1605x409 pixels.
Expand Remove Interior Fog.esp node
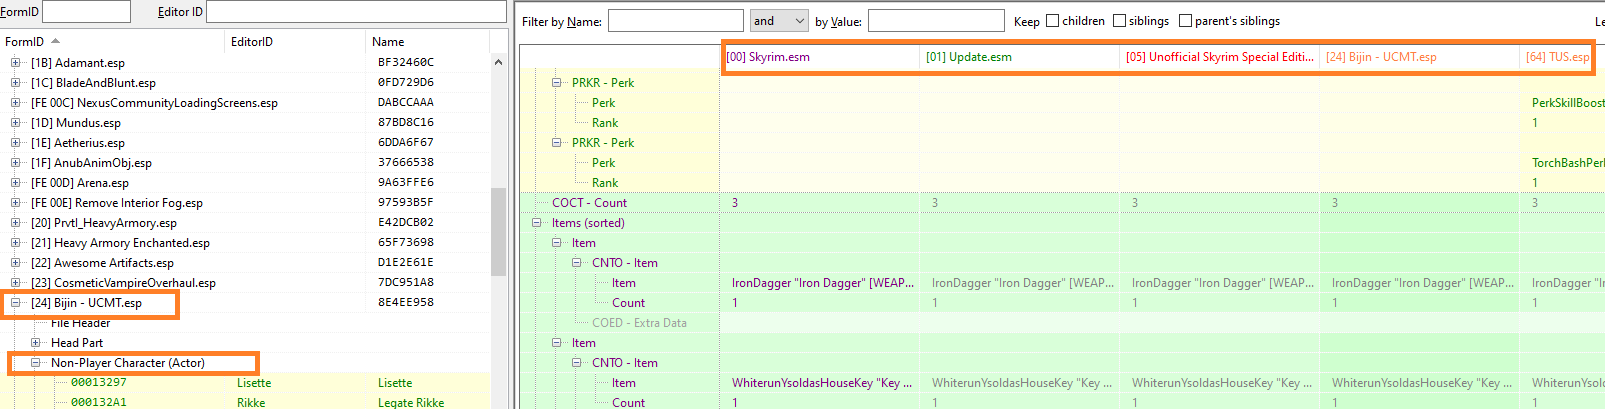point(15,203)
